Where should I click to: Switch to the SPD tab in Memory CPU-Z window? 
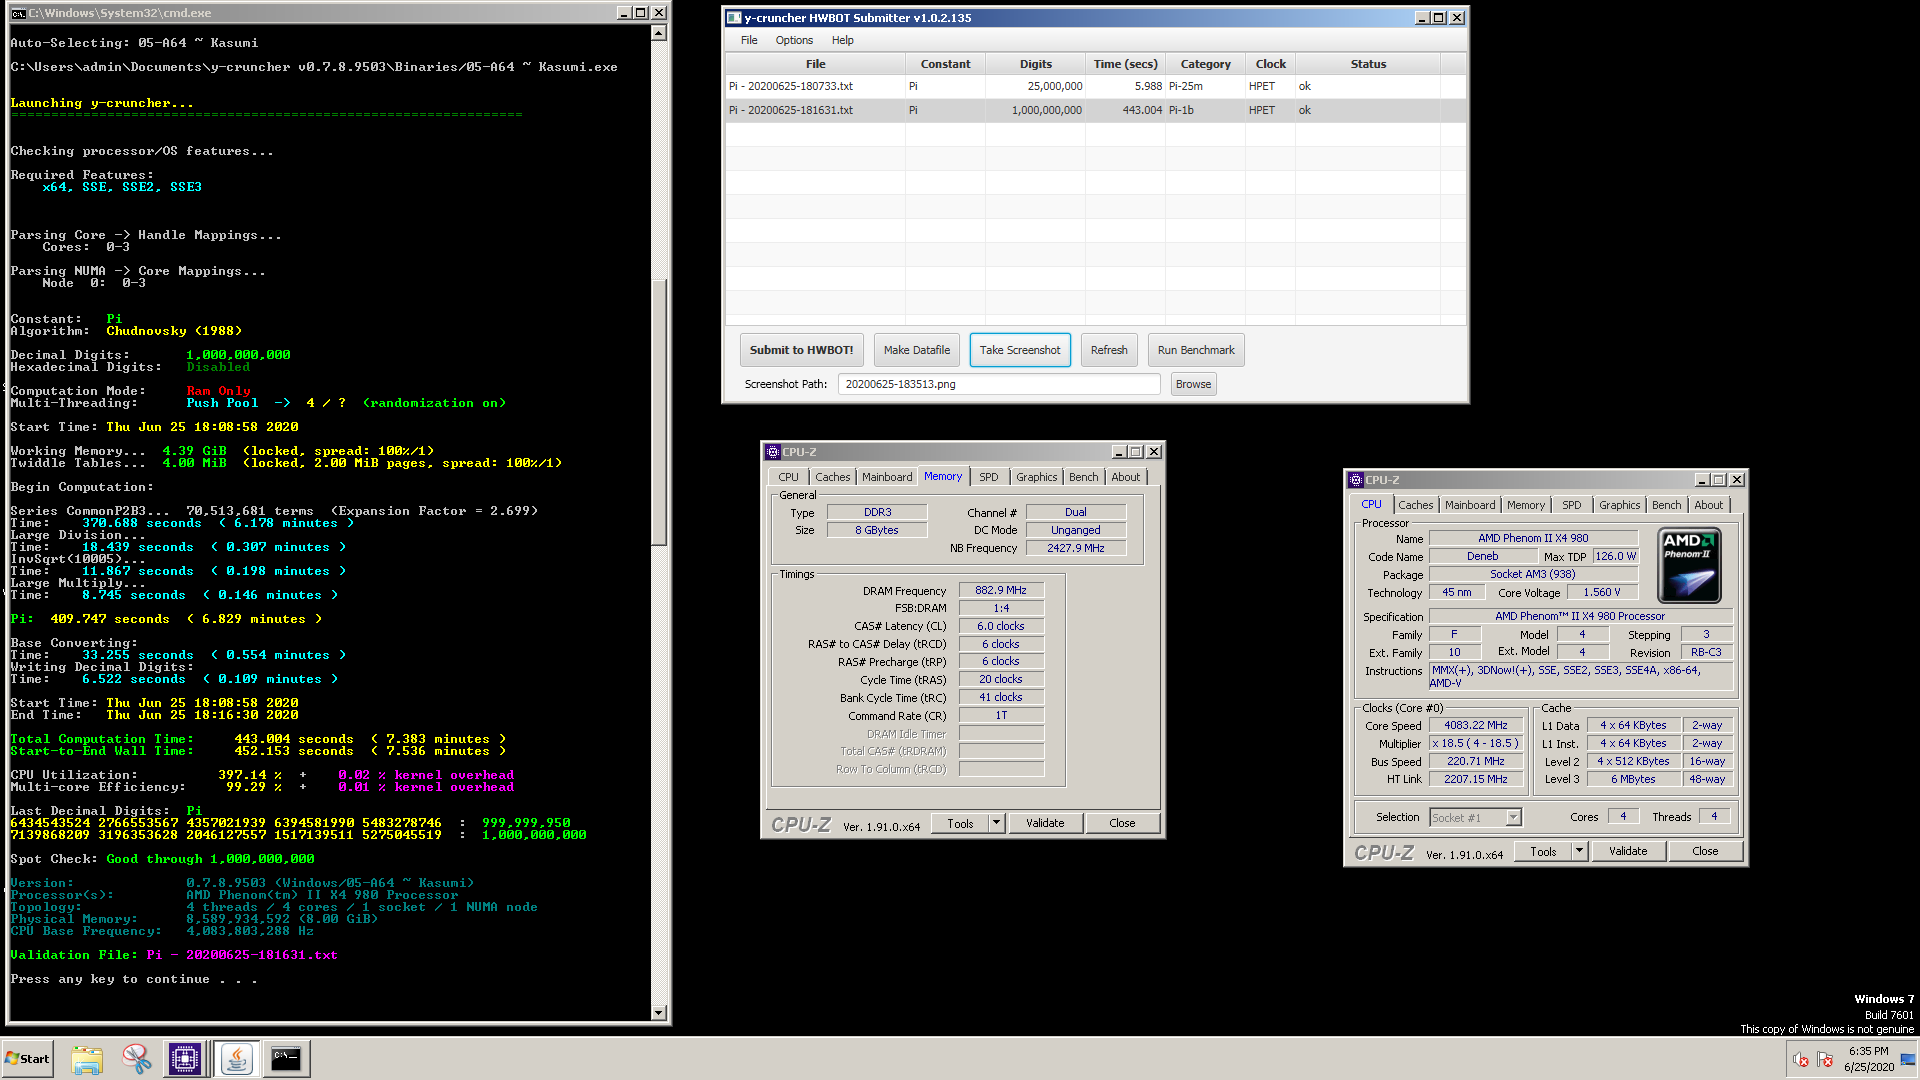pos(988,477)
